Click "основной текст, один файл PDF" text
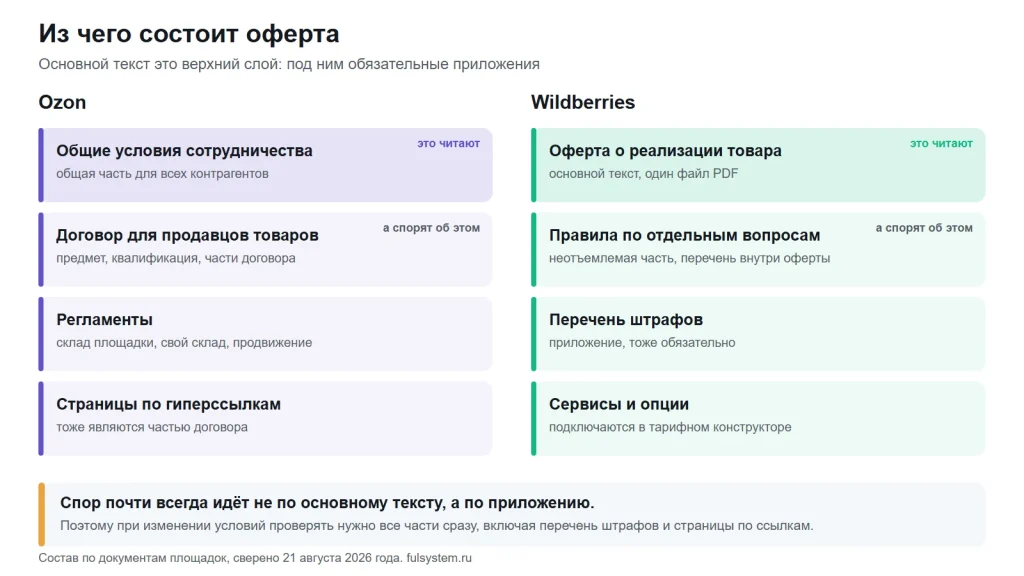The height and width of the screenshot is (576, 1024). [643, 174]
